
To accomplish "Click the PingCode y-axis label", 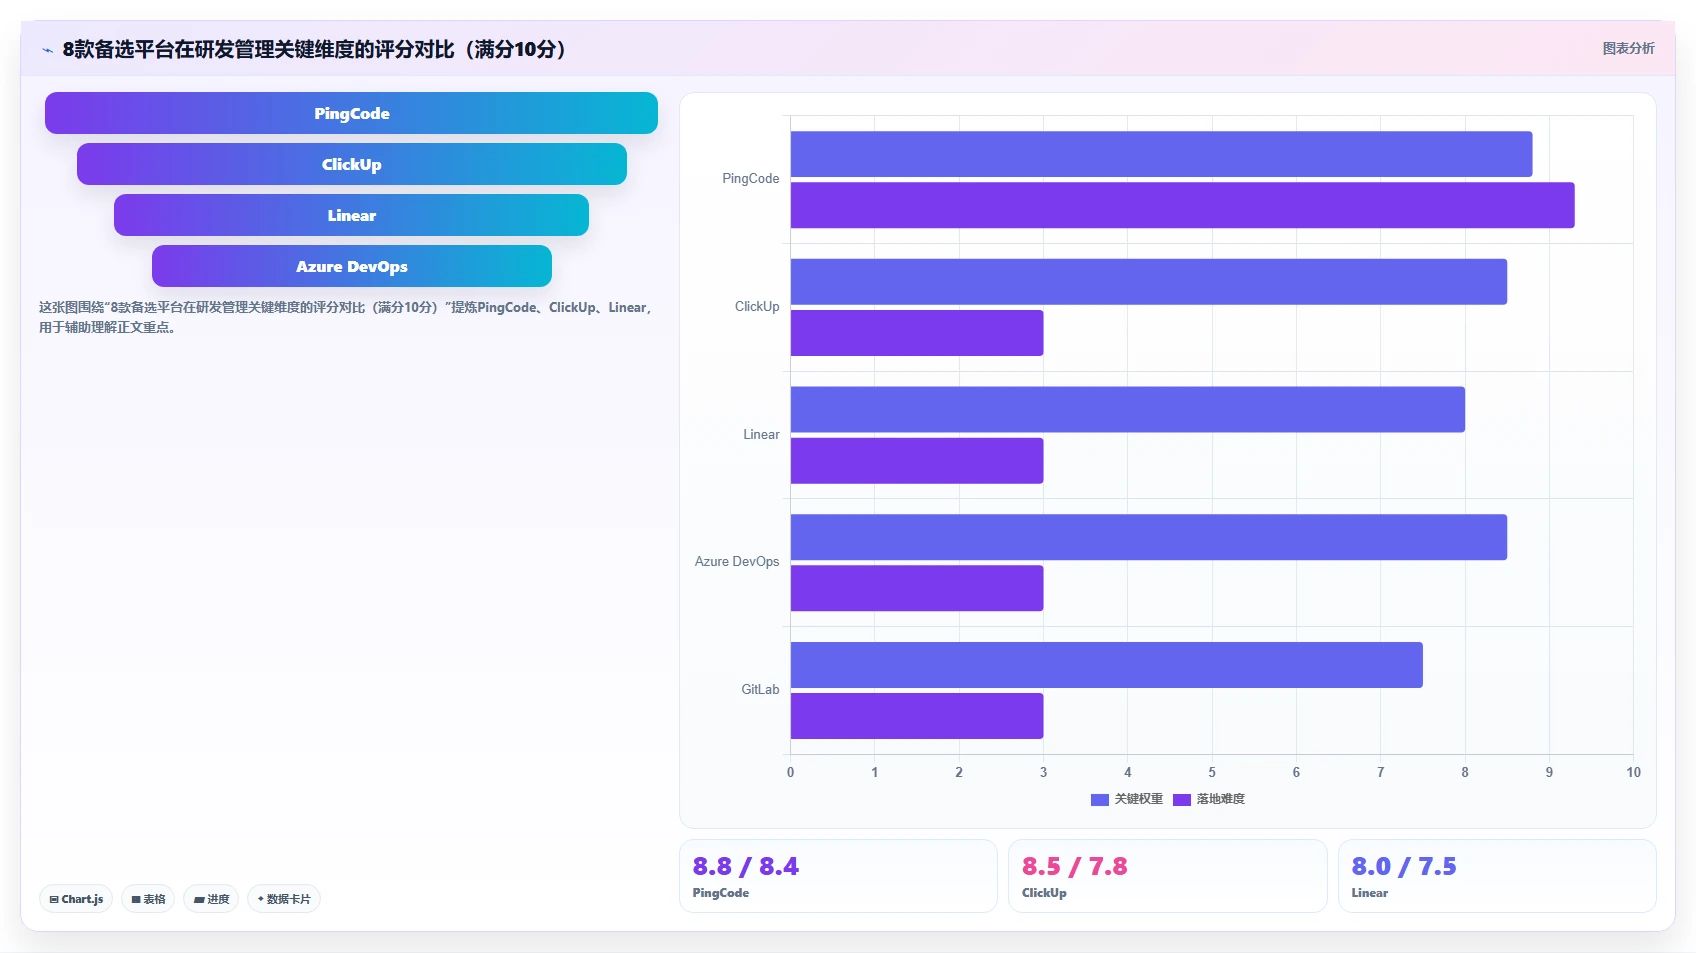I will 751,179.
